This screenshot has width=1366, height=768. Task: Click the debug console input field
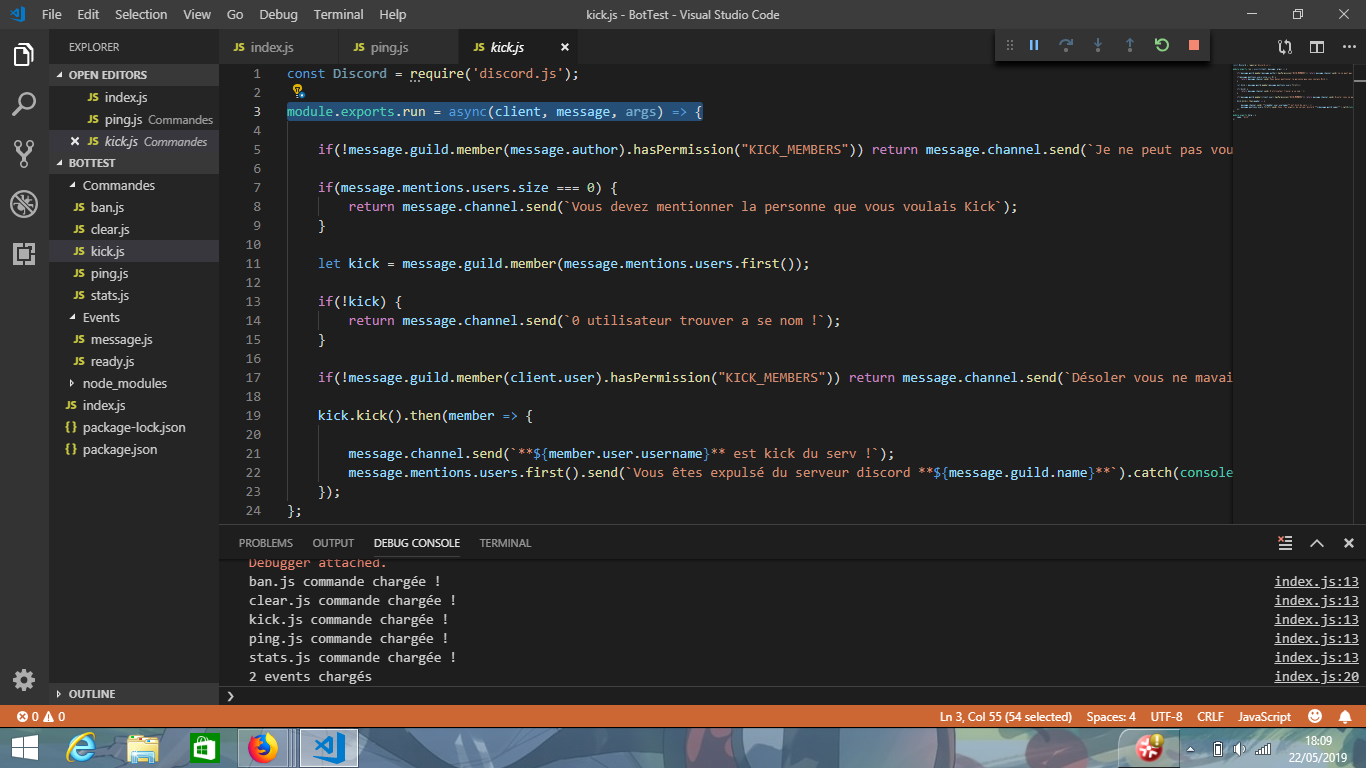pyautogui.click(x=790, y=696)
